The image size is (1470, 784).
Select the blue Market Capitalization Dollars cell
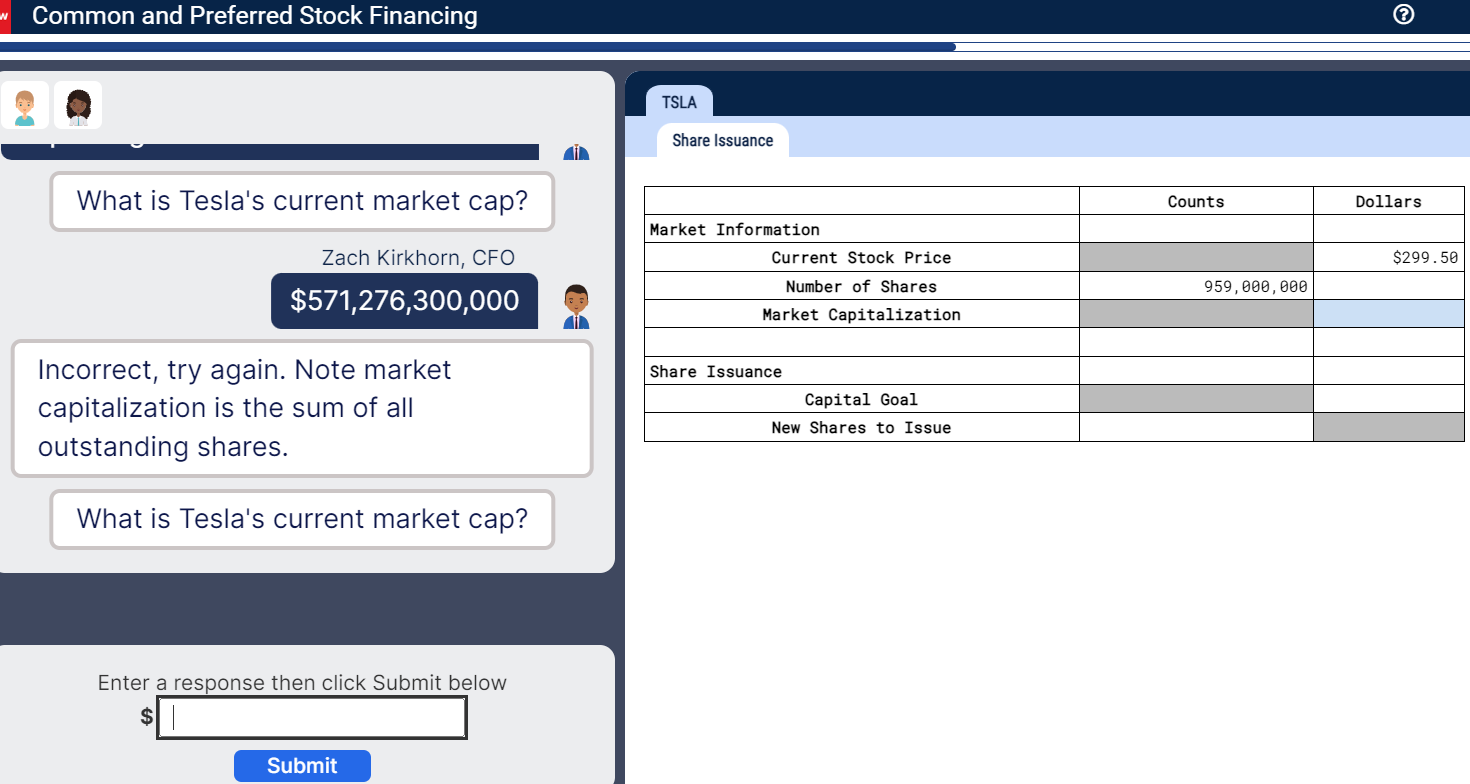click(1388, 314)
